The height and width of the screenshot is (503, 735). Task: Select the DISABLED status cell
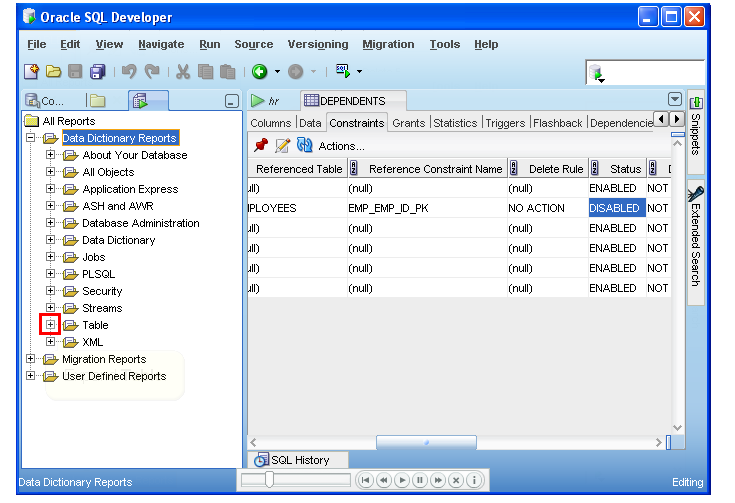617,208
